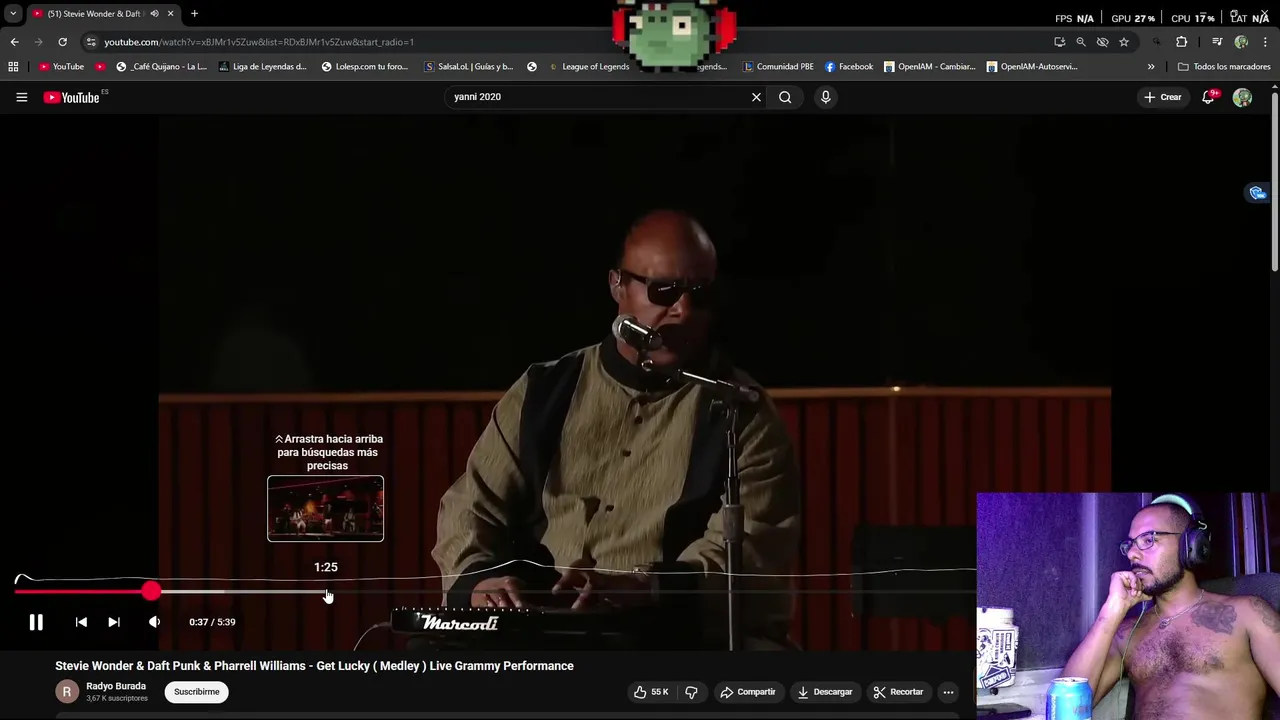Click the 0:37 / 5:39 time display
The width and height of the screenshot is (1280, 720).
(212, 622)
